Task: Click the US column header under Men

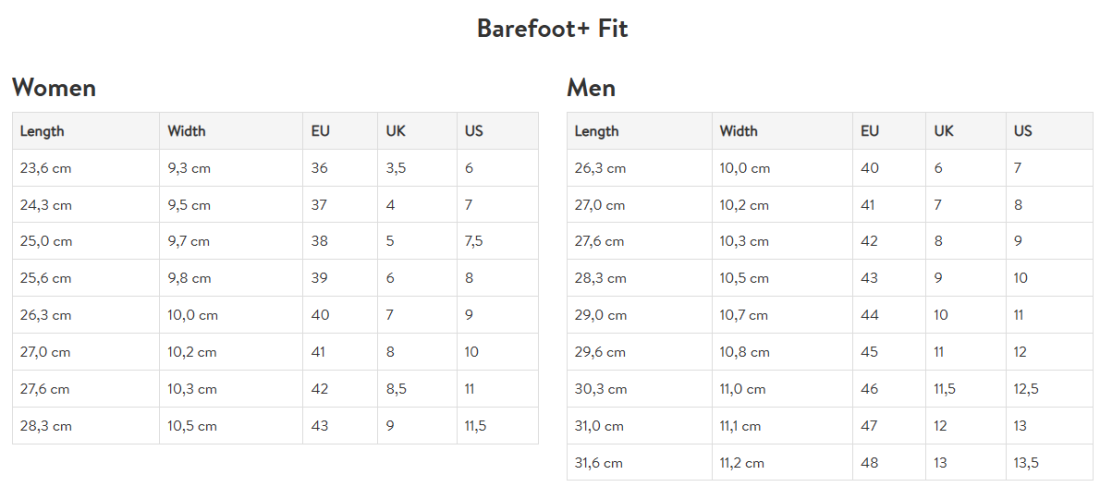Action: point(1022,131)
